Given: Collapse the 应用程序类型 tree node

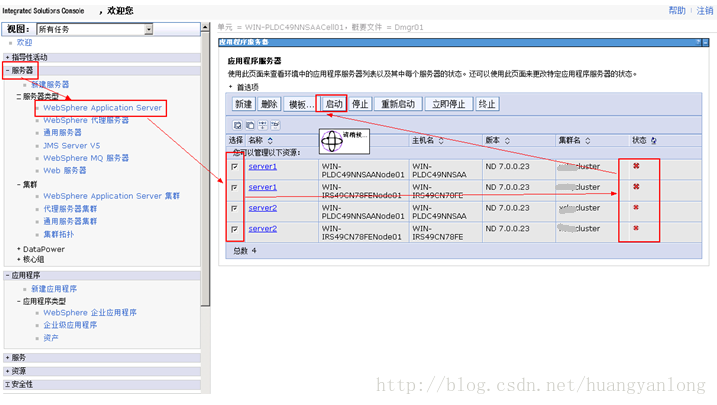Looking at the screenshot, I should point(19,301).
